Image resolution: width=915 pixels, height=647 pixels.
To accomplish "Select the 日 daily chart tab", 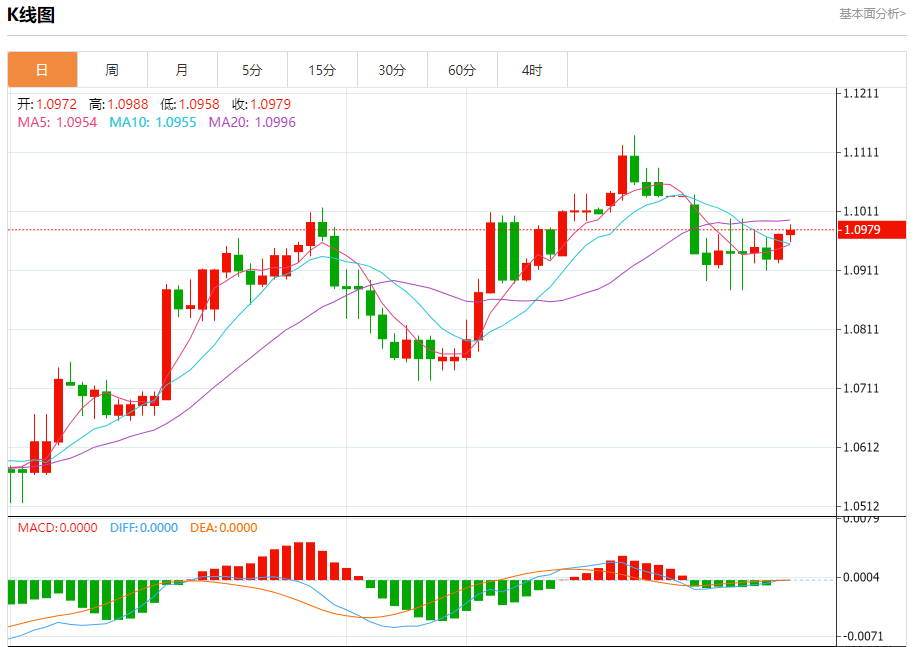I will point(43,69).
